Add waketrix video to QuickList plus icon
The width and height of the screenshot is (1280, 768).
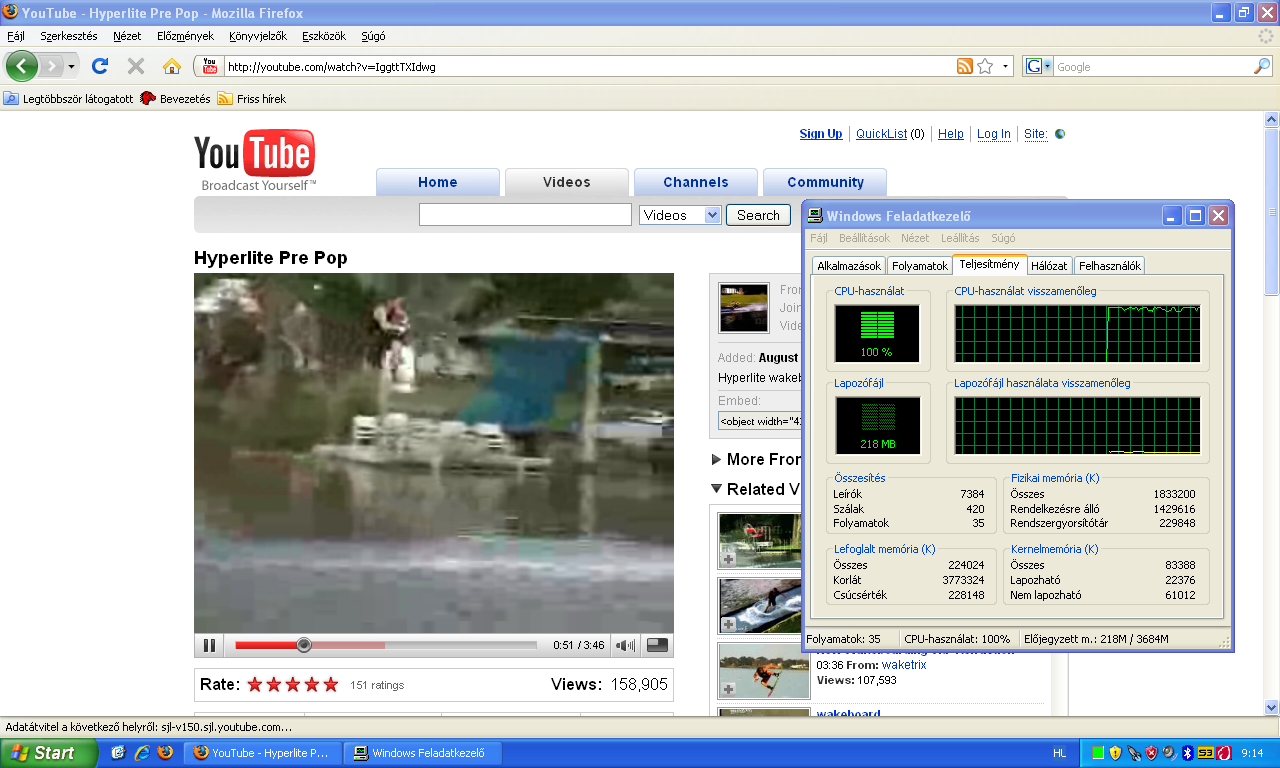(728, 690)
